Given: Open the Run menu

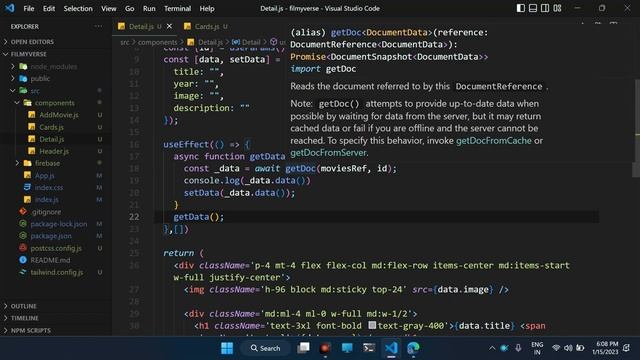Looking at the screenshot, I should 149,8.
